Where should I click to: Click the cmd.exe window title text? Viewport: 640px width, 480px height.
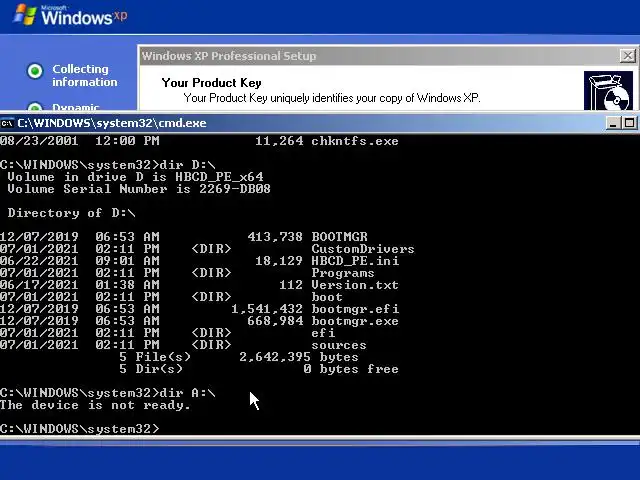[112, 123]
